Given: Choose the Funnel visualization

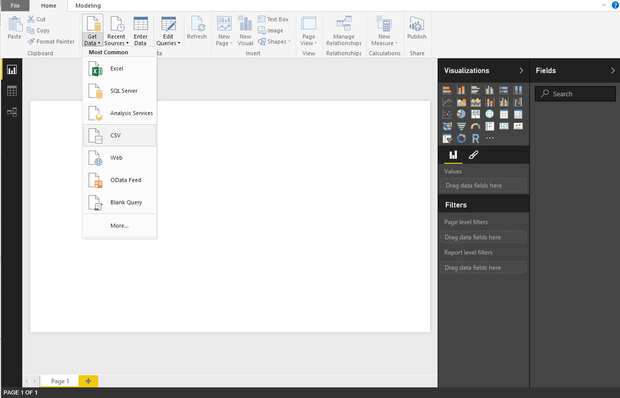Looking at the screenshot, I should point(461,126).
